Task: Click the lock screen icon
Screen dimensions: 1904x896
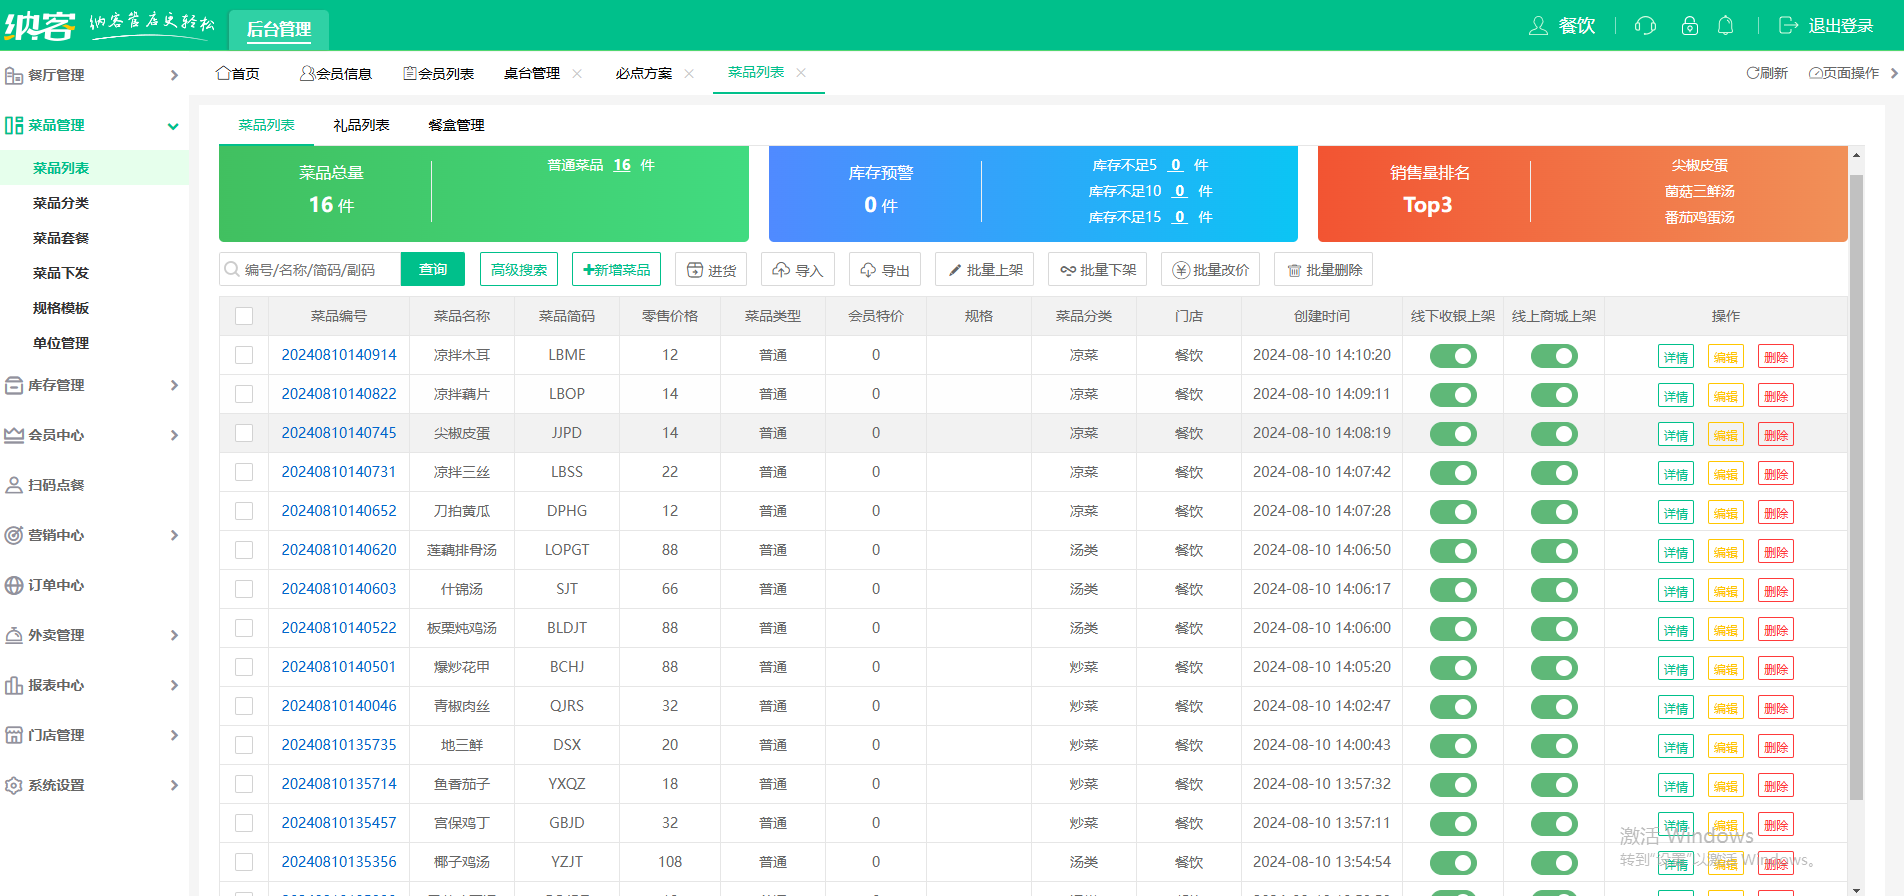Action: (1690, 26)
